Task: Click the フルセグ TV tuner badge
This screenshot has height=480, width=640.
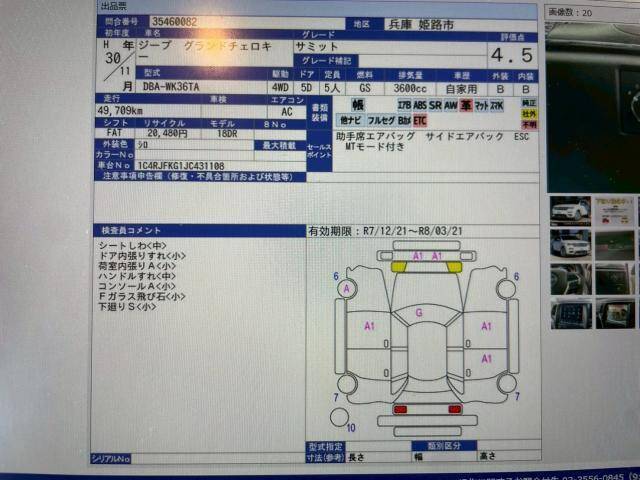Action: click(383, 119)
